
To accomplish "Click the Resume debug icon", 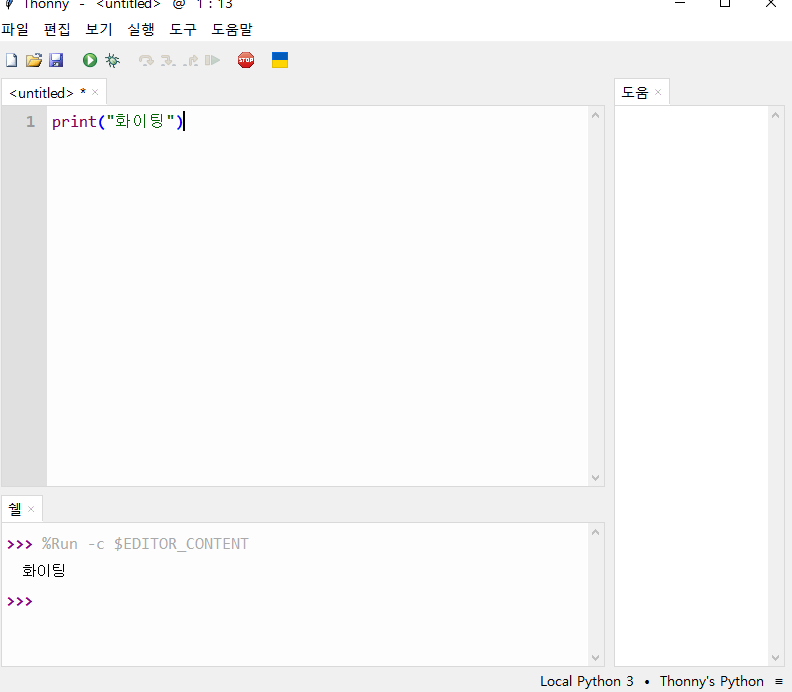I will pos(213,61).
